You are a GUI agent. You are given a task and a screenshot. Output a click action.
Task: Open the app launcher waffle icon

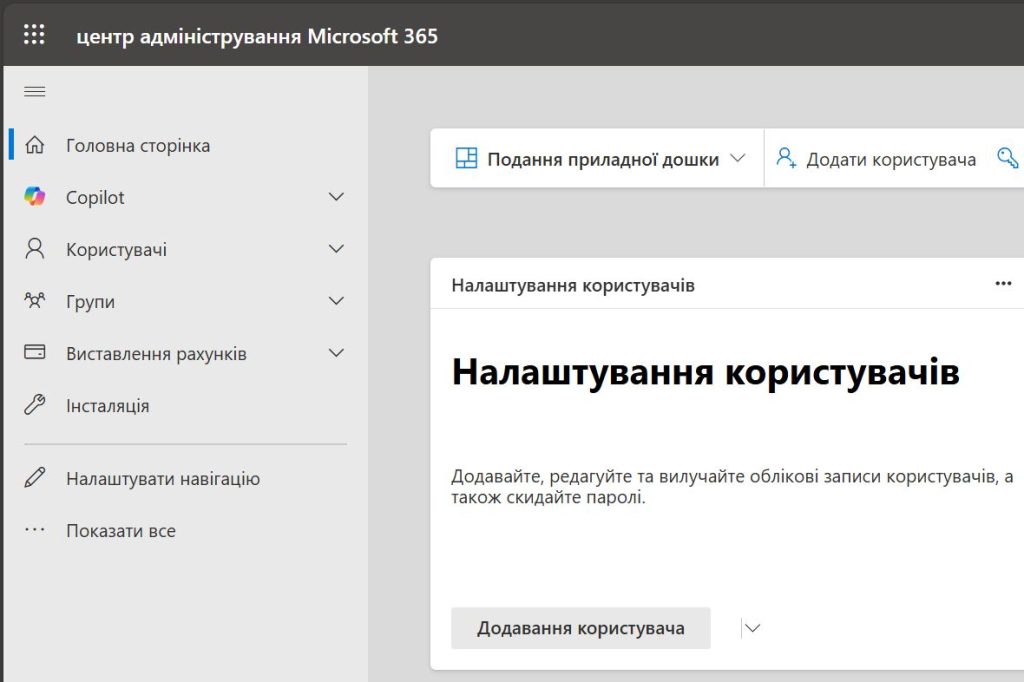pos(34,34)
